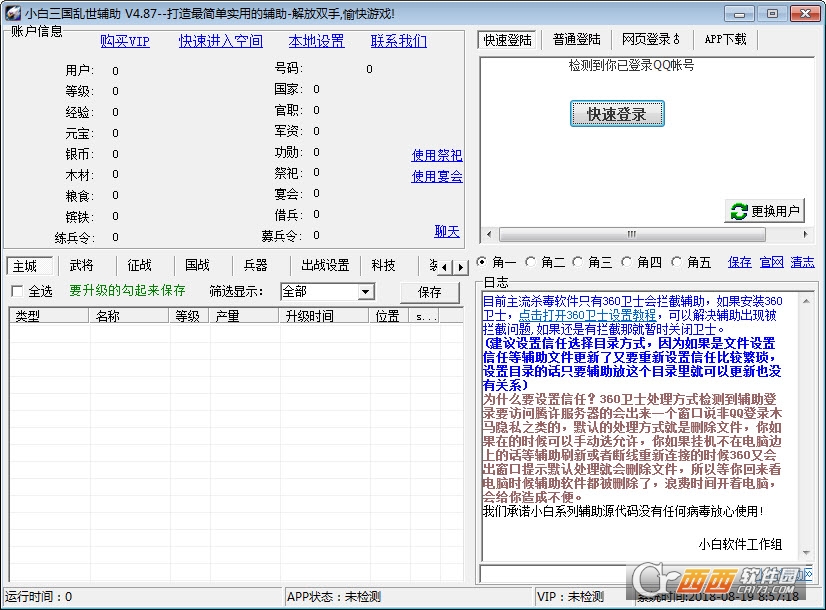Sort by the 等级 column header
This screenshot has width=826, height=610.
point(189,316)
